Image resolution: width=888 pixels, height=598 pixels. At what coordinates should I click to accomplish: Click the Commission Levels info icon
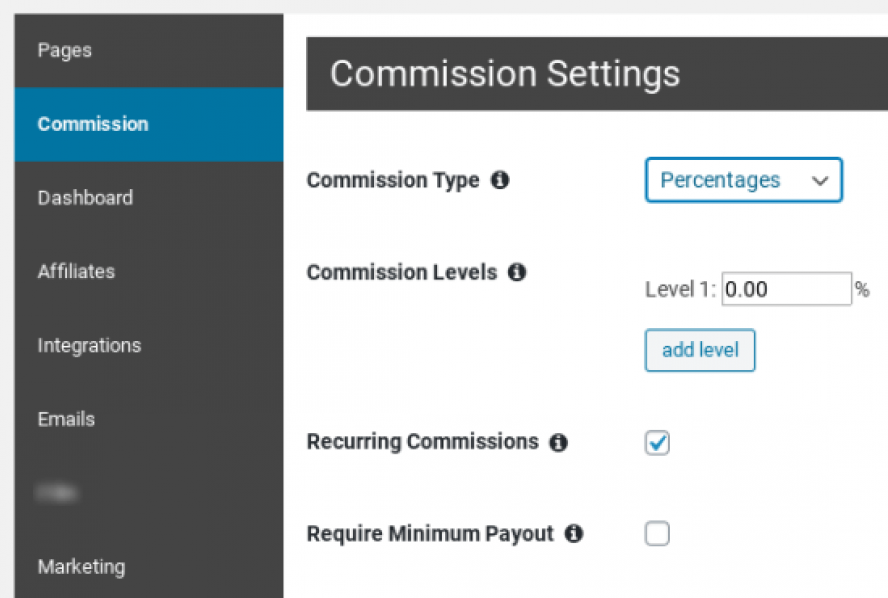[516, 272]
